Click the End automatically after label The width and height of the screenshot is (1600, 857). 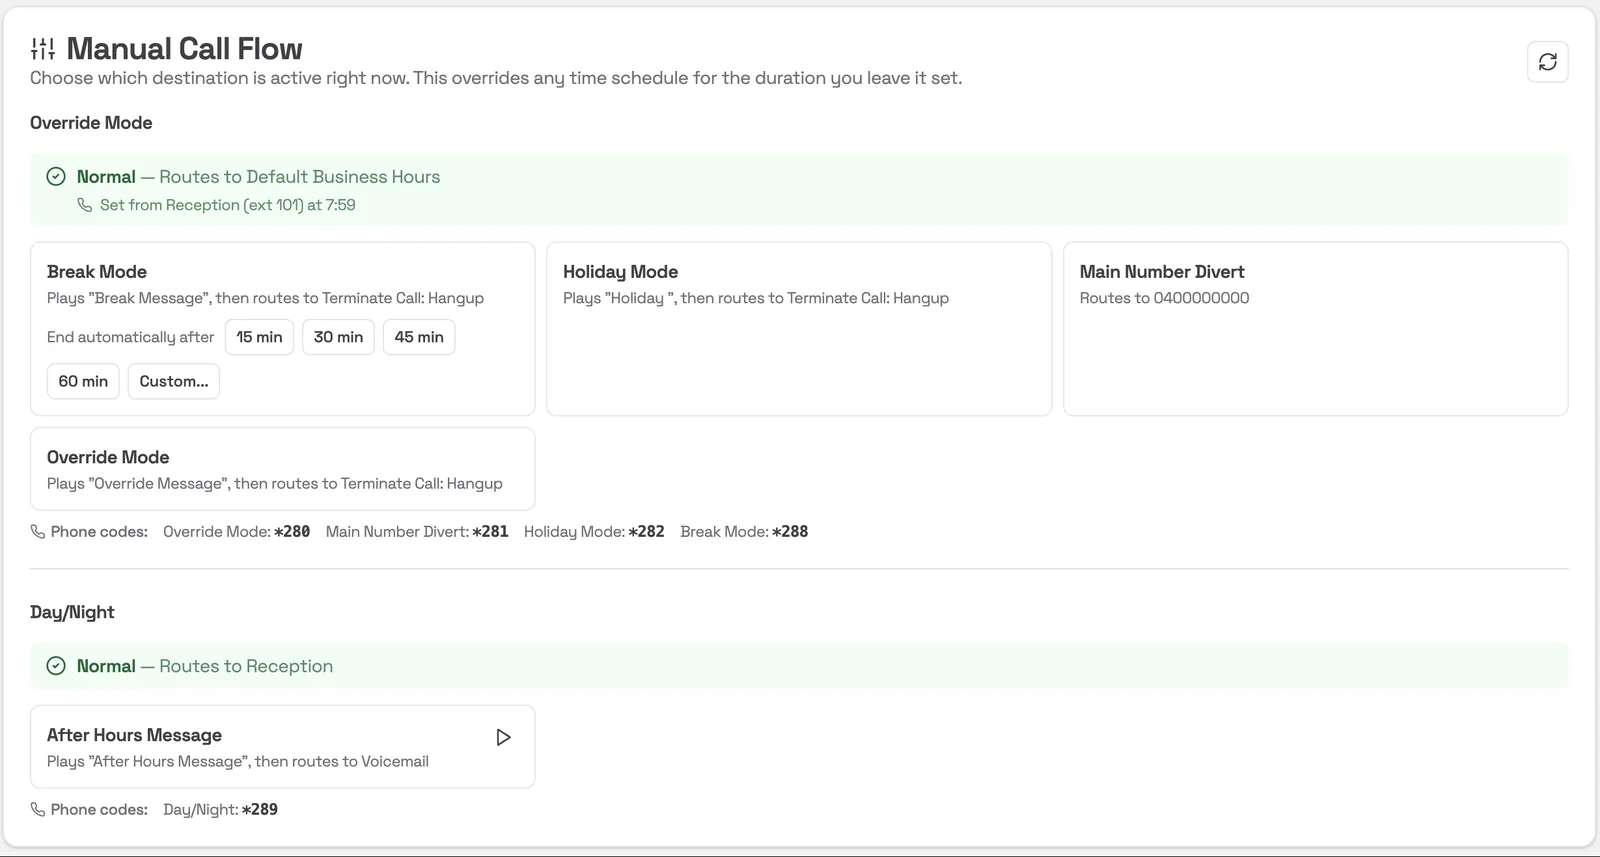130,337
